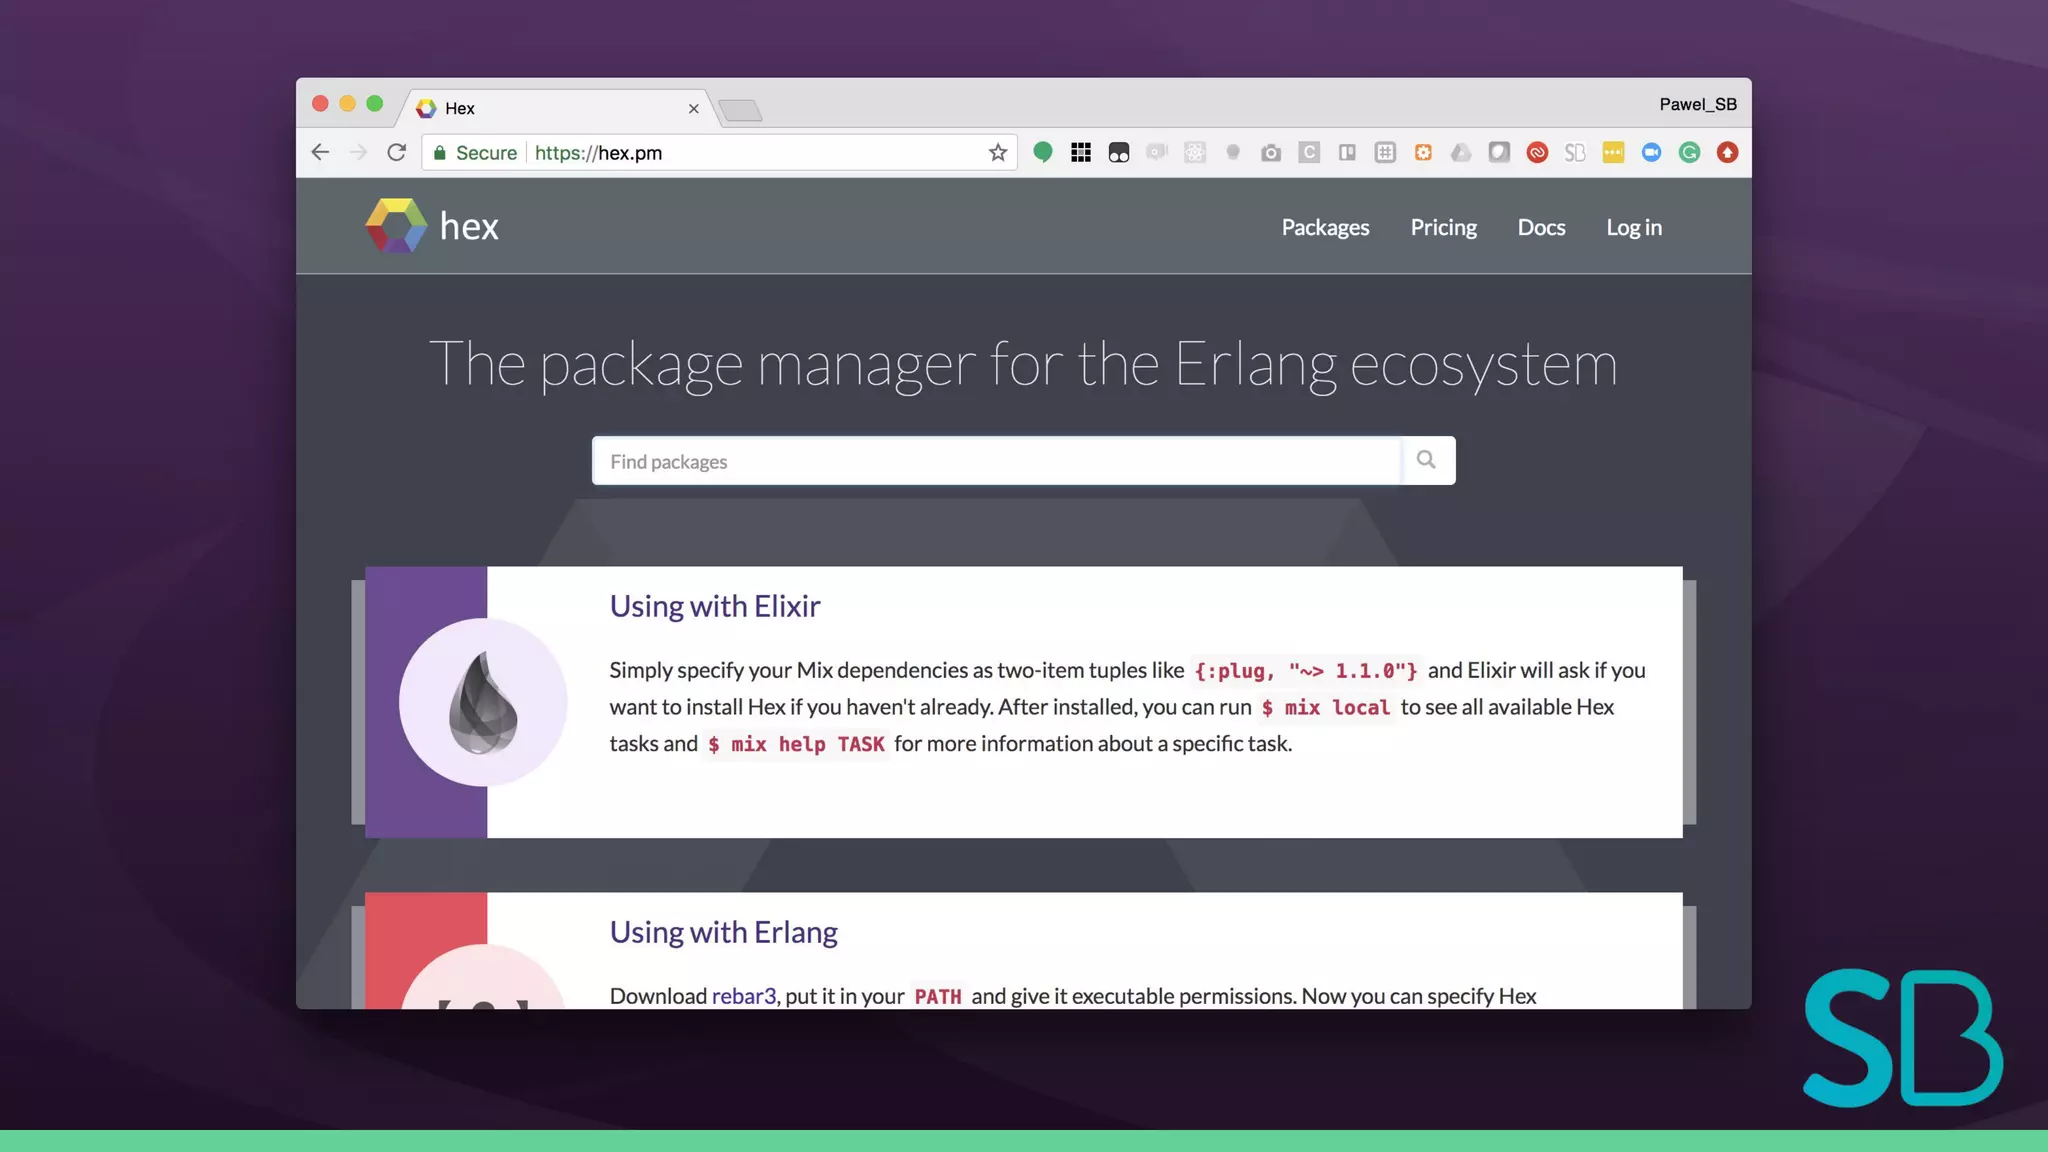
Task: Go to Docs in navigation
Action: [x=1541, y=227]
